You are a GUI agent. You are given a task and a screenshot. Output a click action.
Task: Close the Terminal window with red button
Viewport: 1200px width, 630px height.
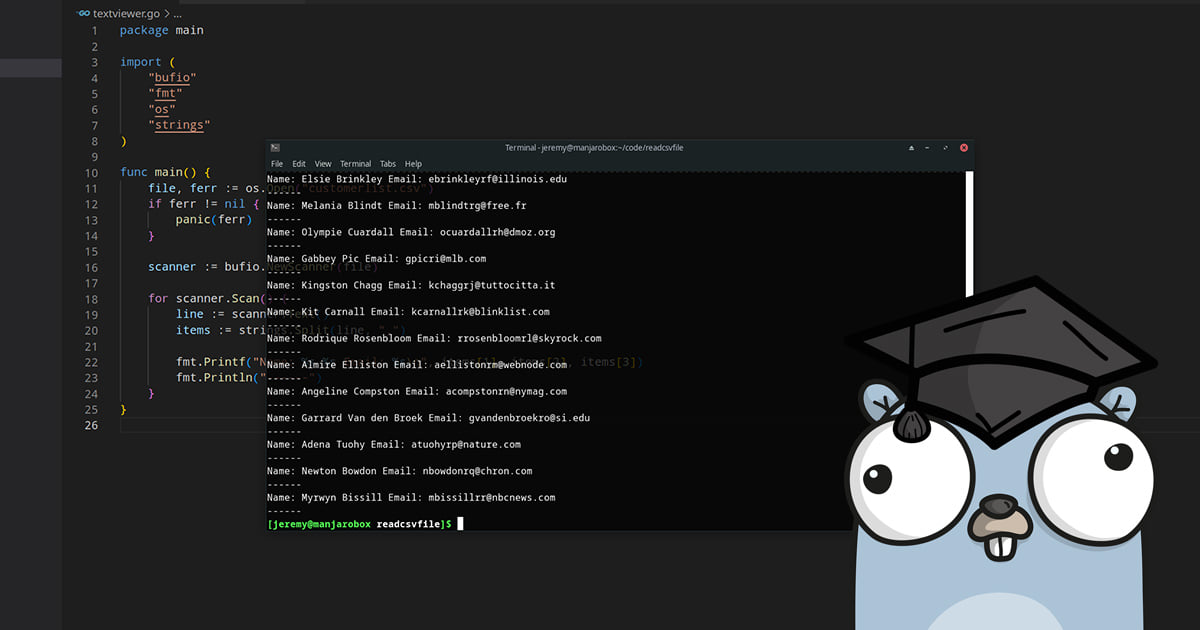tap(964, 148)
